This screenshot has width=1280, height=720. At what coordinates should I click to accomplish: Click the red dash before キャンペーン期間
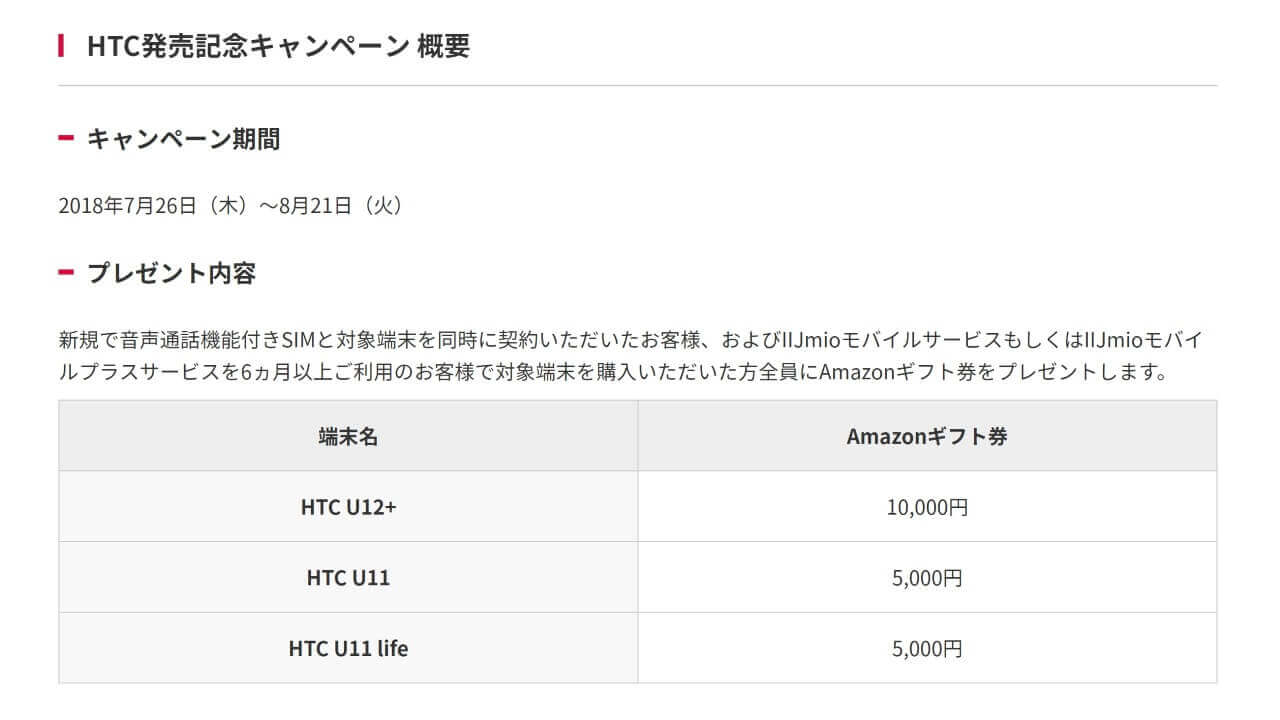[66, 138]
